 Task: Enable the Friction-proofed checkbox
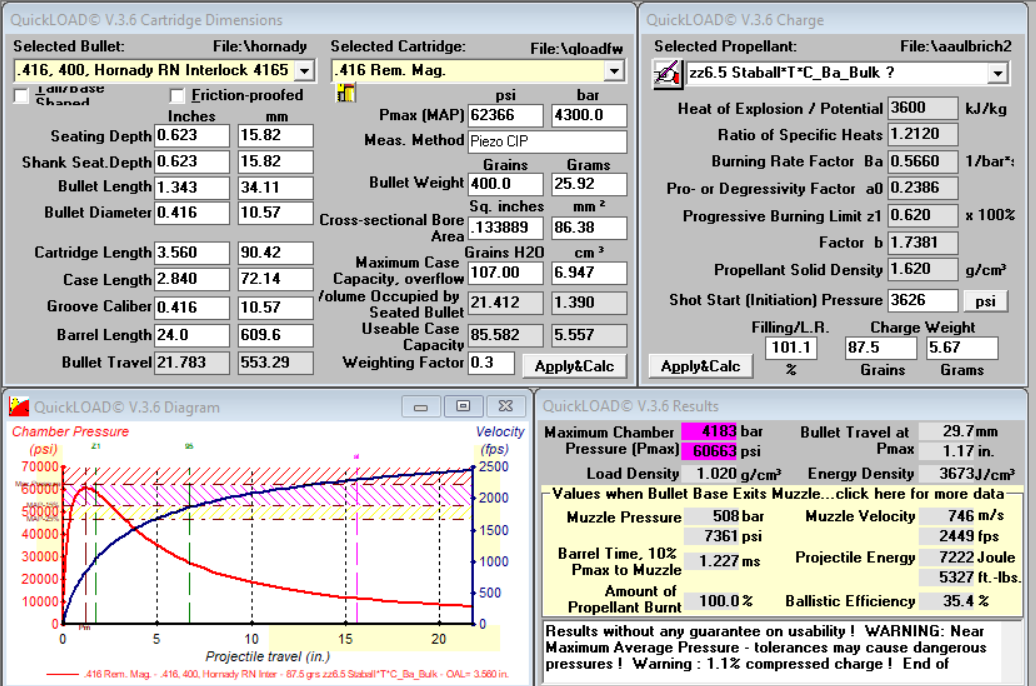coord(177,96)
